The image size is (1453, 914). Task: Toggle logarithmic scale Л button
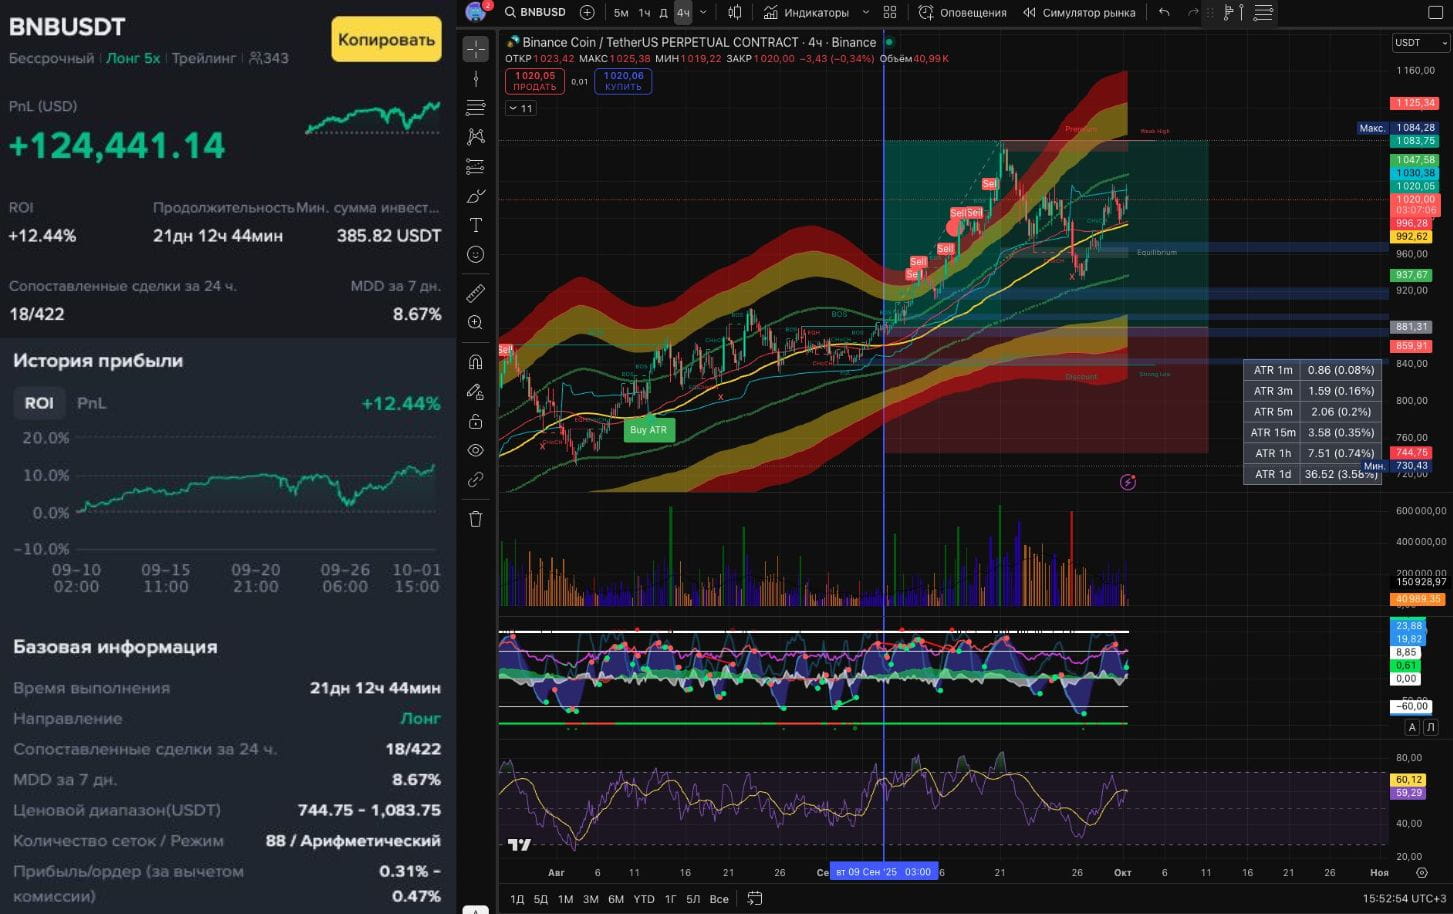[1431, 727]
